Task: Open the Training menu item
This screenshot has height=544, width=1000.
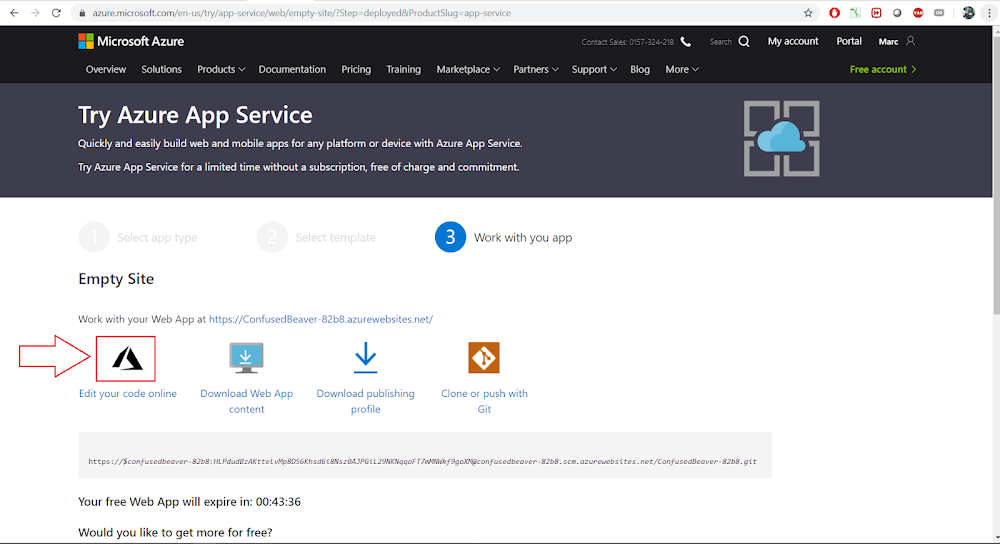Action: 404,70
